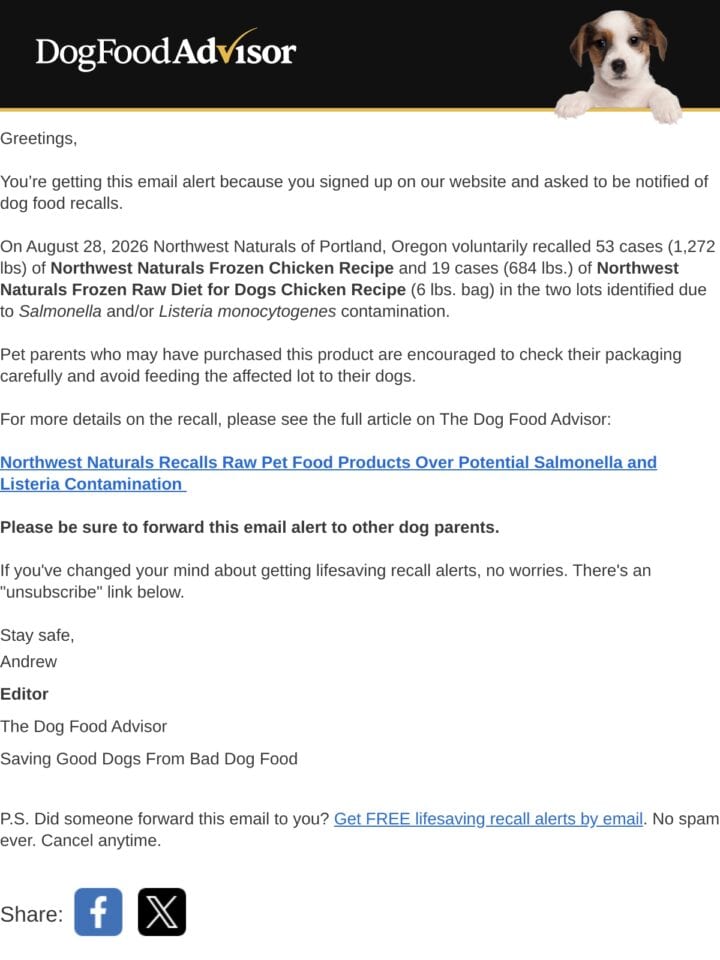Click the bold Editor title

(x=24, y=694)
